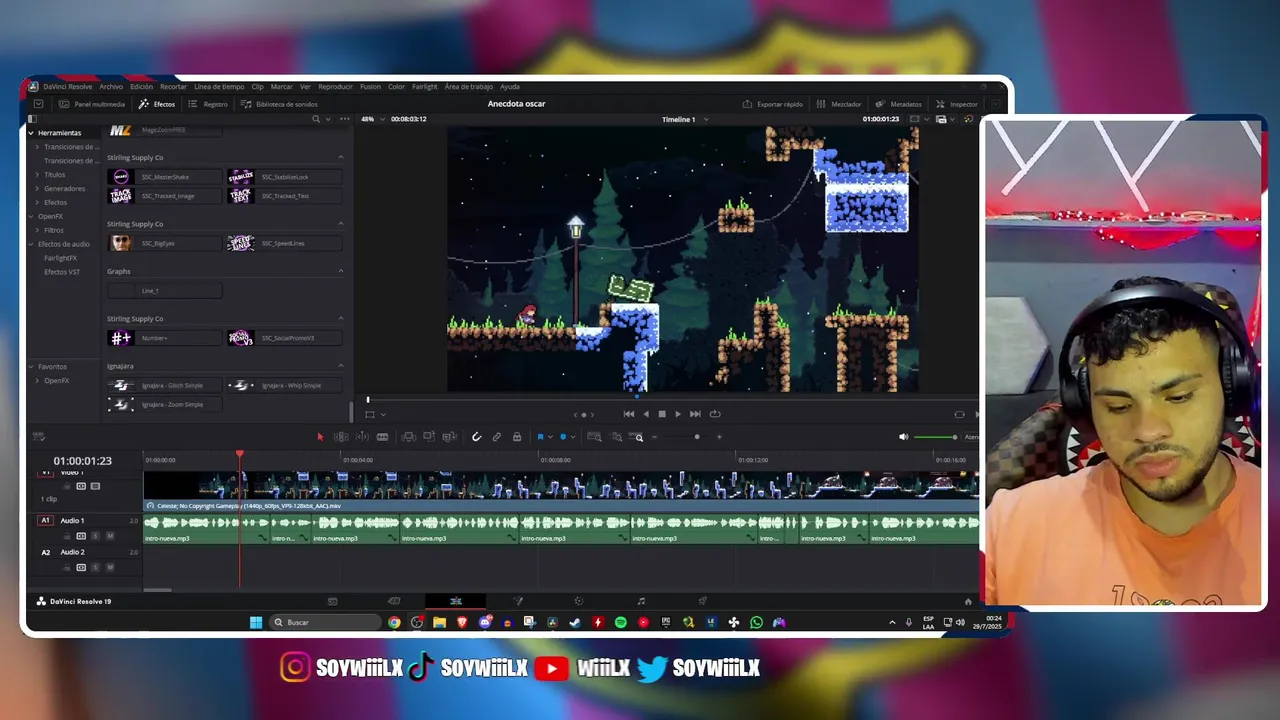
Task: Open the Fusion menu
Action: coord(370,87)
